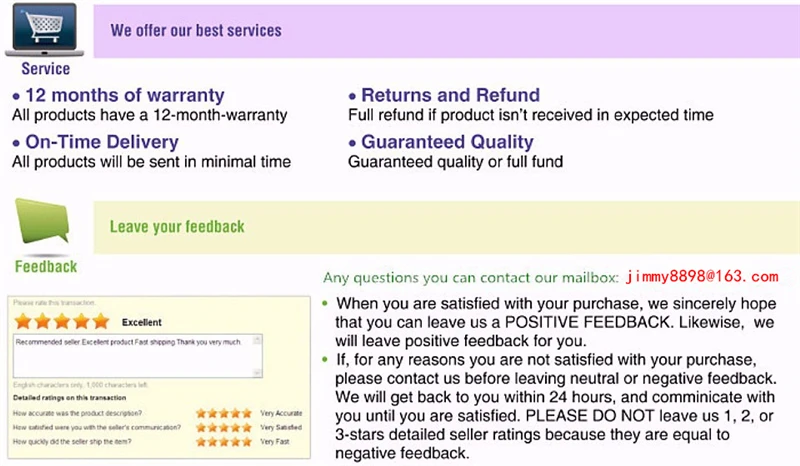Click the stars for seller shipping speed

pyautogui.click(x=224, y=442)
